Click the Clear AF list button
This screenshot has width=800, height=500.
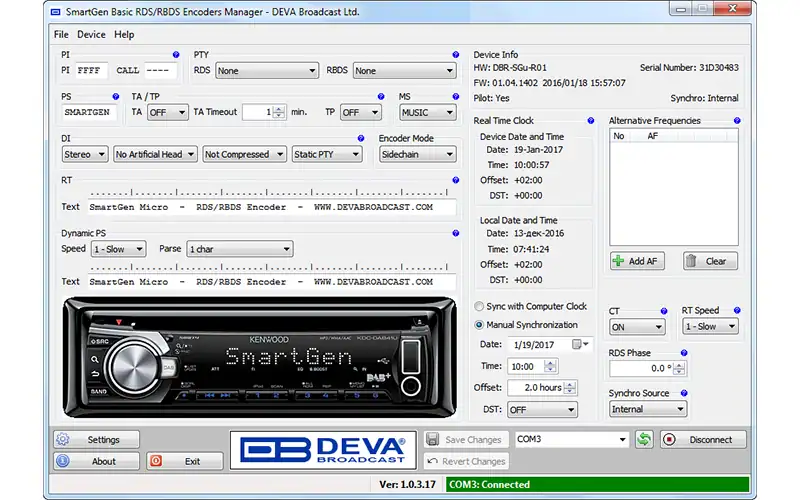(710, 261)
